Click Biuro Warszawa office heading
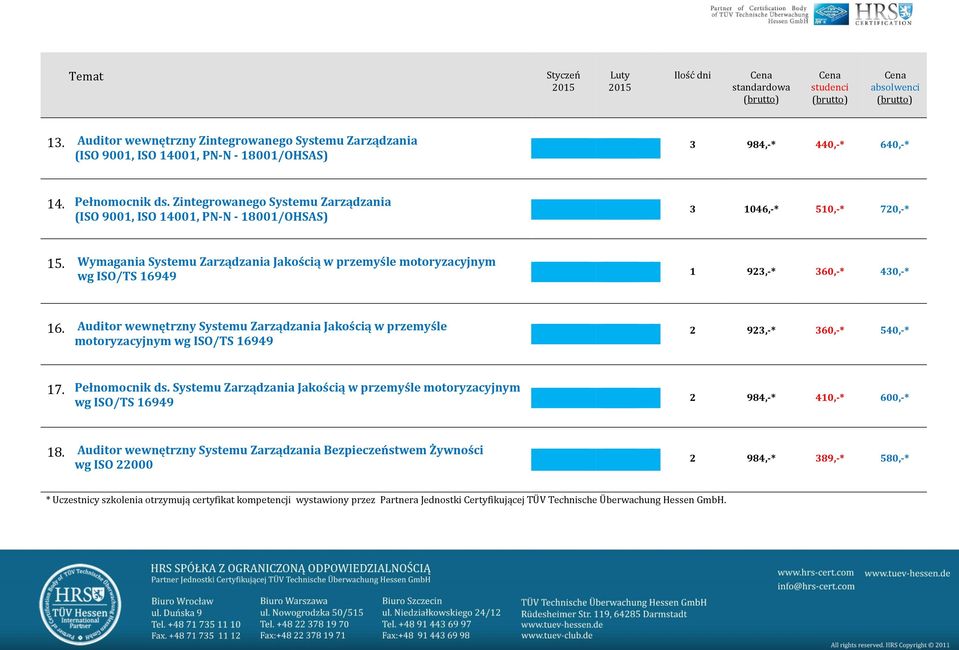This screenshot has width=959, height=650. click(294, 601)
